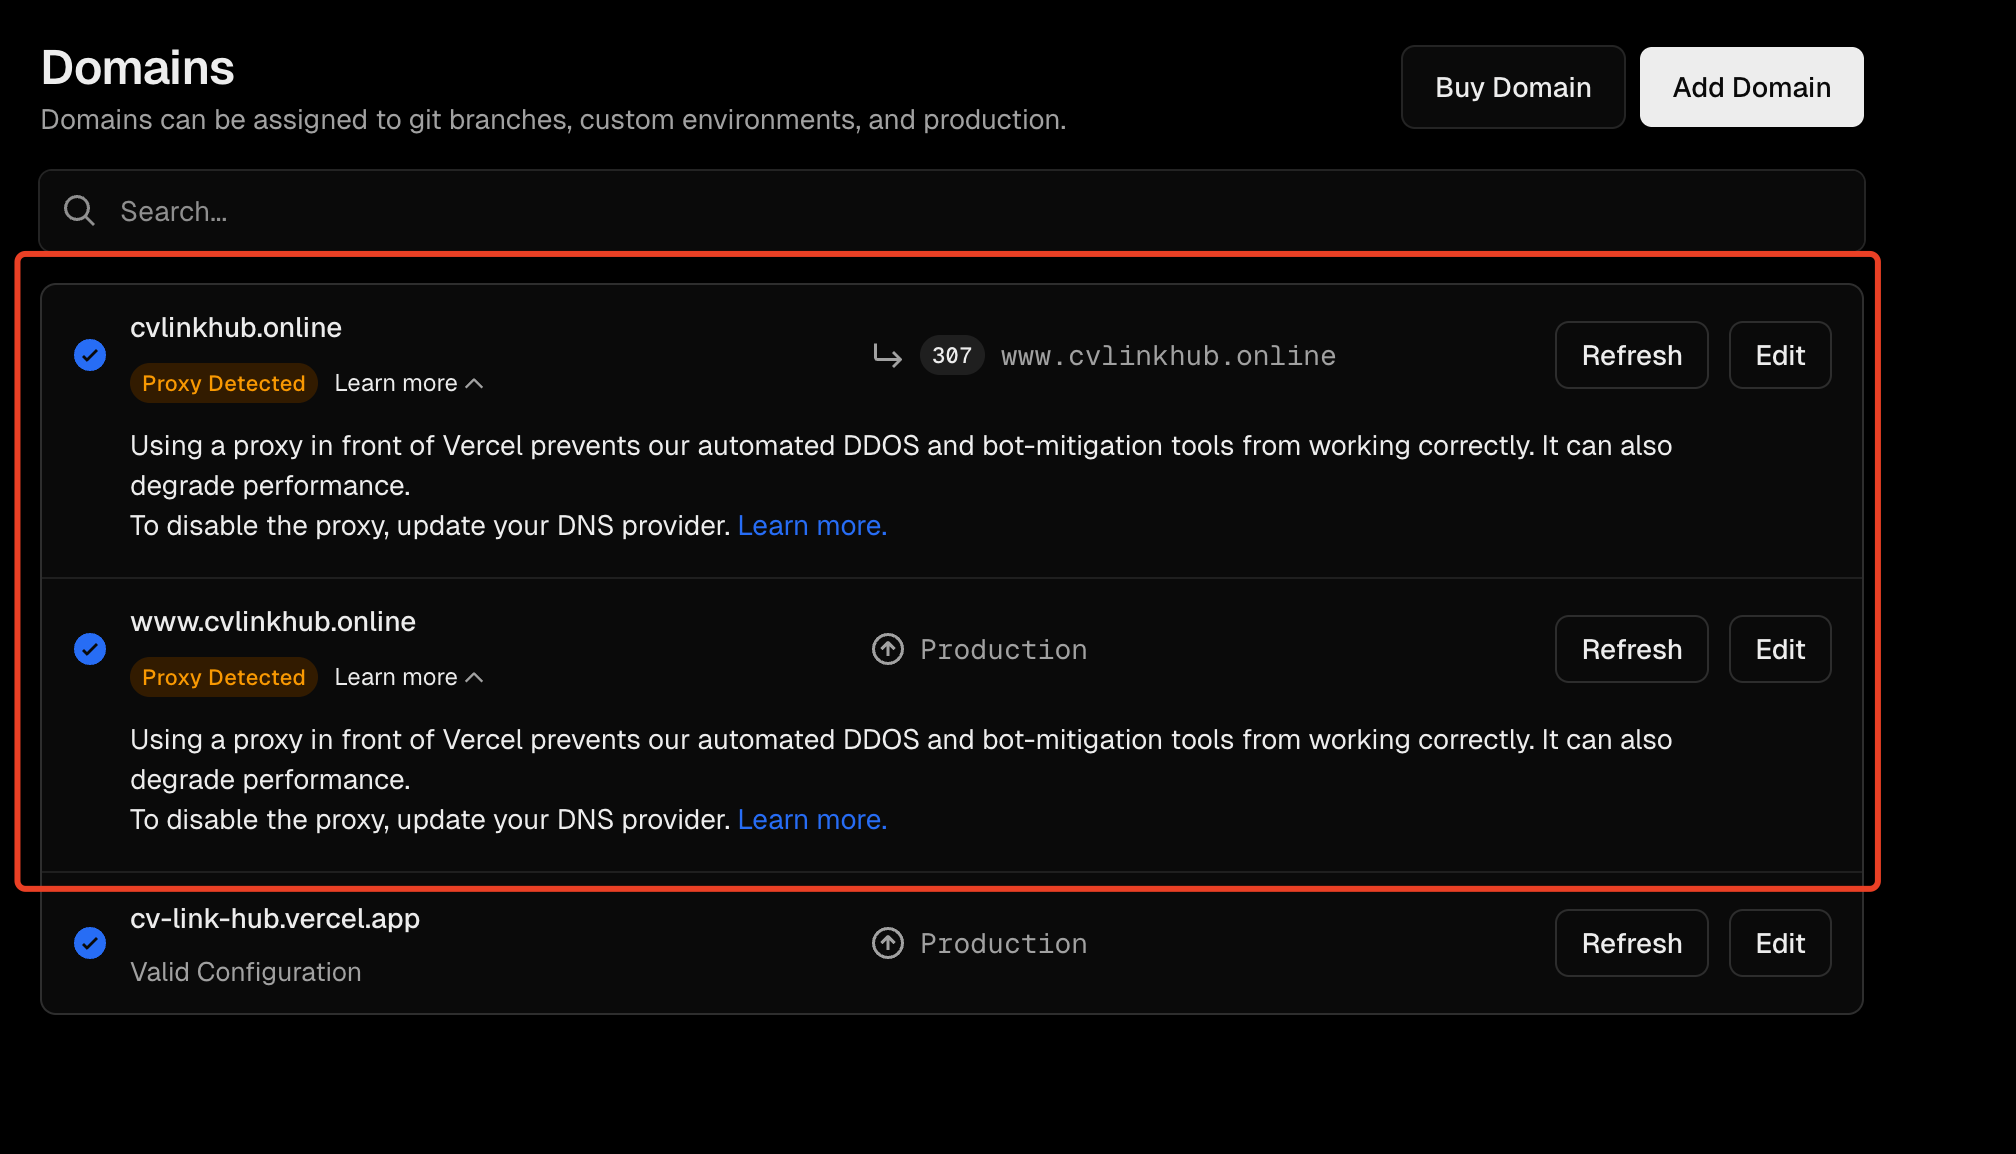Click blue verified checkmark for www.cvlinkhub.online
The image size is (2016, 1154).
click(90, 649)
